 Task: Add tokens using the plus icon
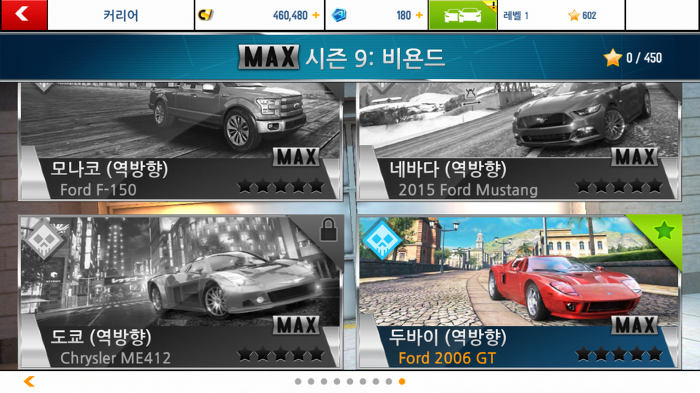click(419, 15)
